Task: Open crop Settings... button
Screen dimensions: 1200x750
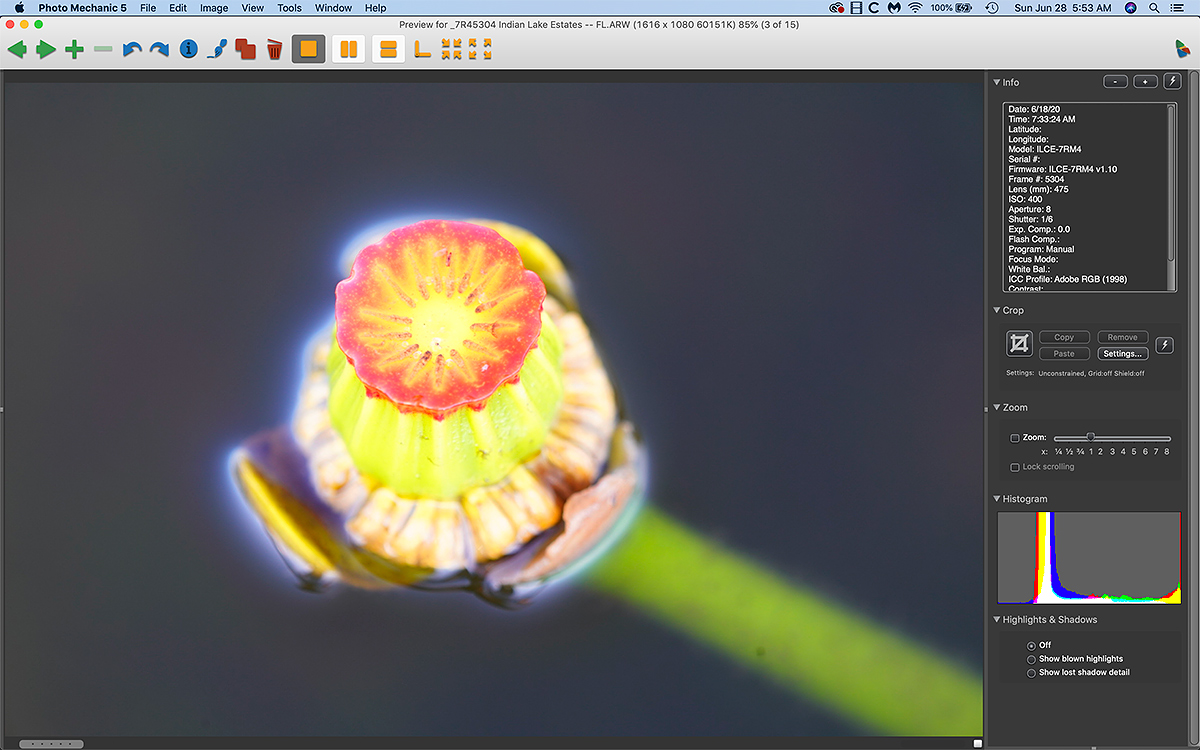Action: 1122,353
